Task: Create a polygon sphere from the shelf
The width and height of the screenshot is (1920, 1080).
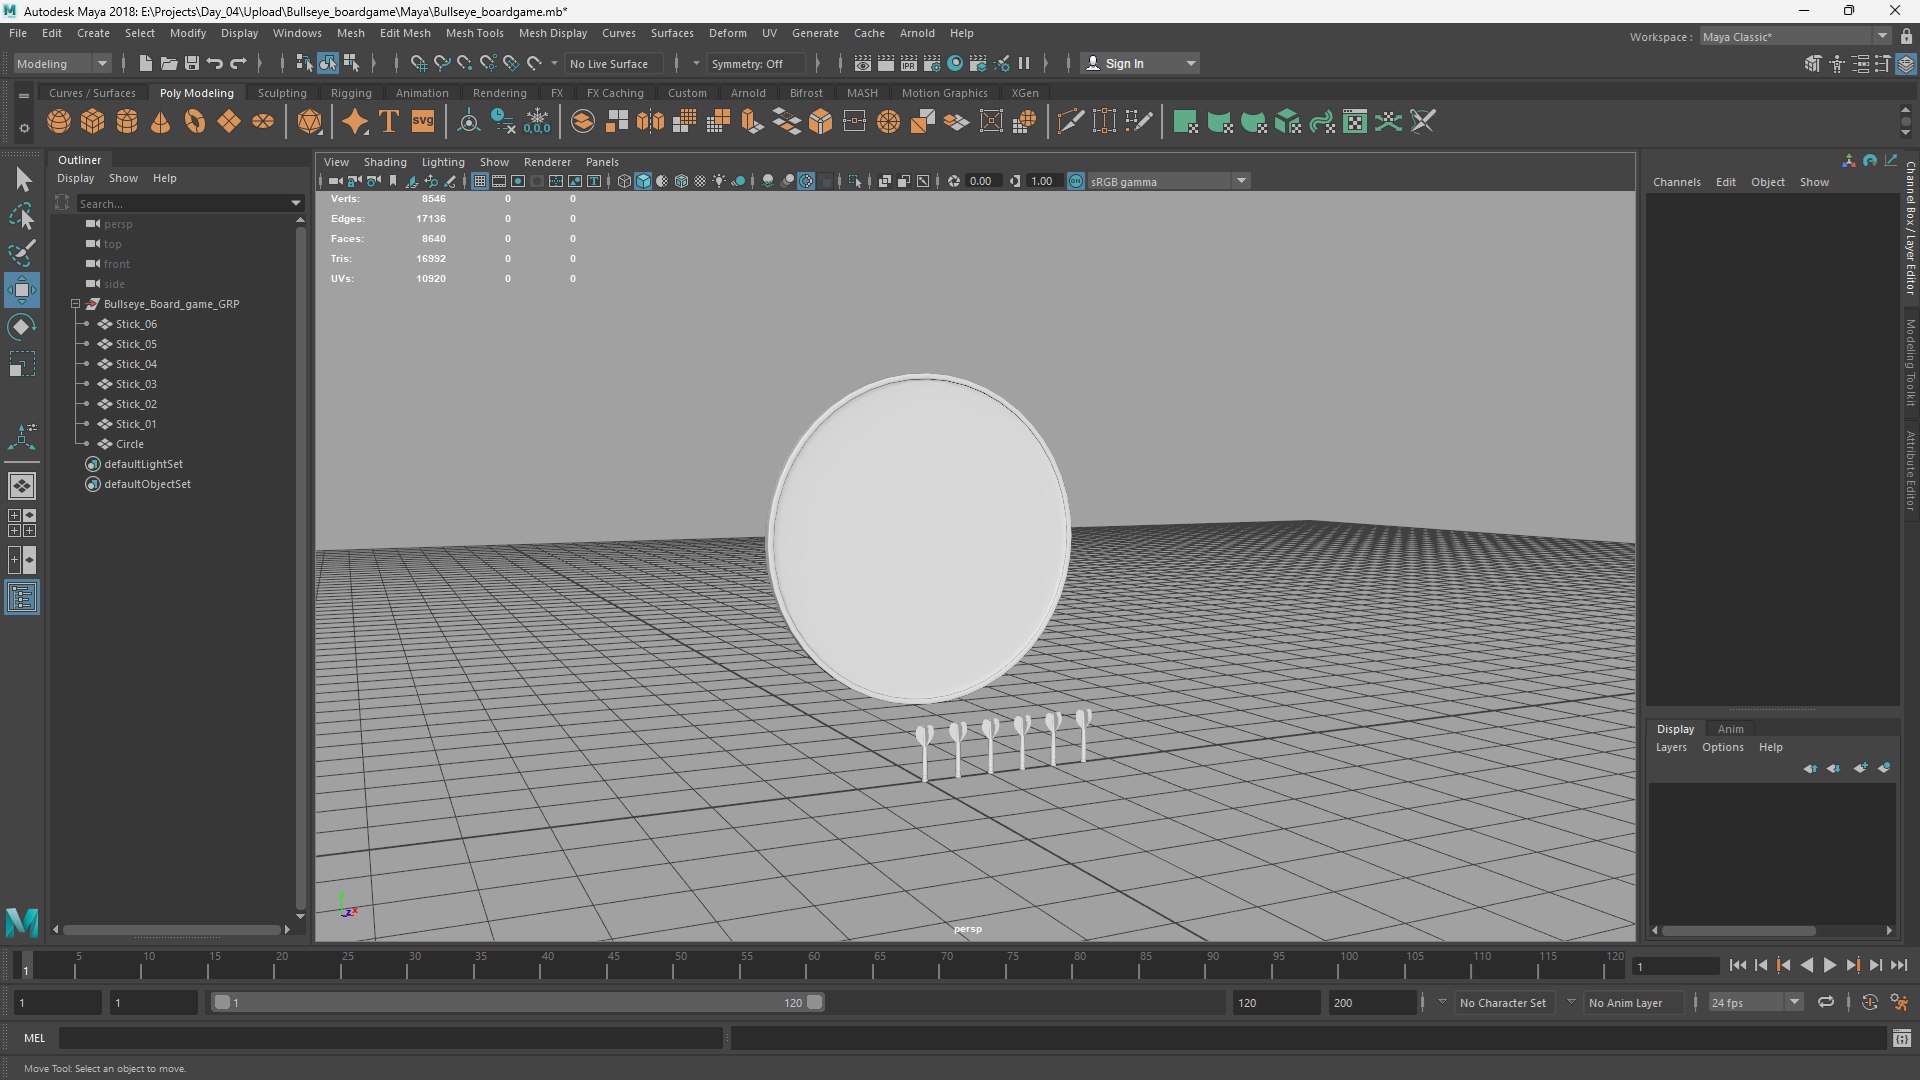Action: coord(59,122)
